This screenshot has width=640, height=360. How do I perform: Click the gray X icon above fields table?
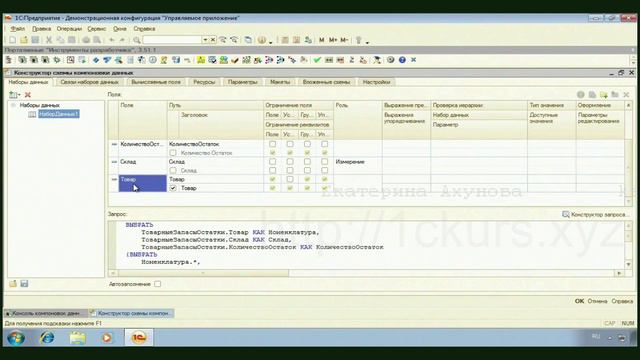click(x=626, y=95)
